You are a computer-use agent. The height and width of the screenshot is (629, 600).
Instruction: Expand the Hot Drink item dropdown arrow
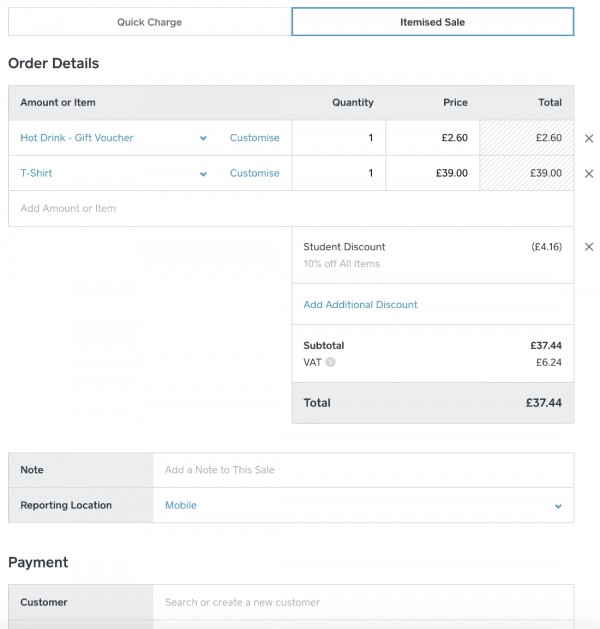pos(203,138)
